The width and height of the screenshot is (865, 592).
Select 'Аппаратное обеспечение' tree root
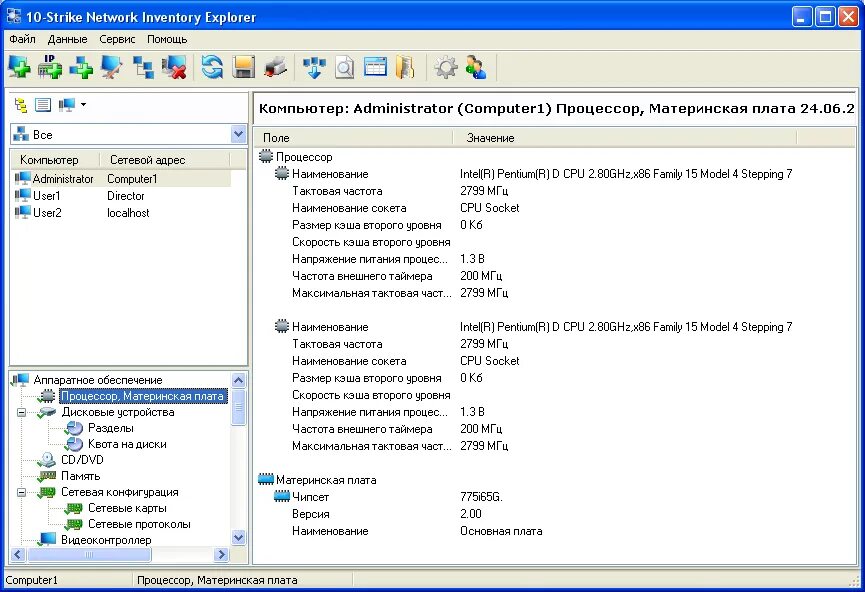point(98,380)
